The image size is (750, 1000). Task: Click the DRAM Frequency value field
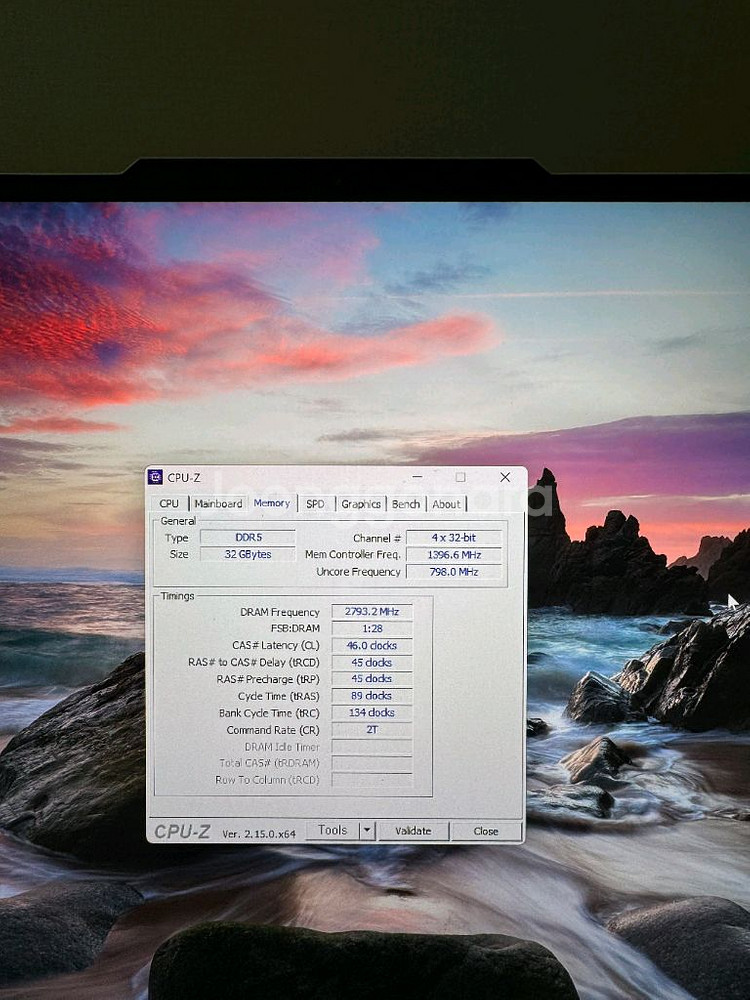pos(371,612)
